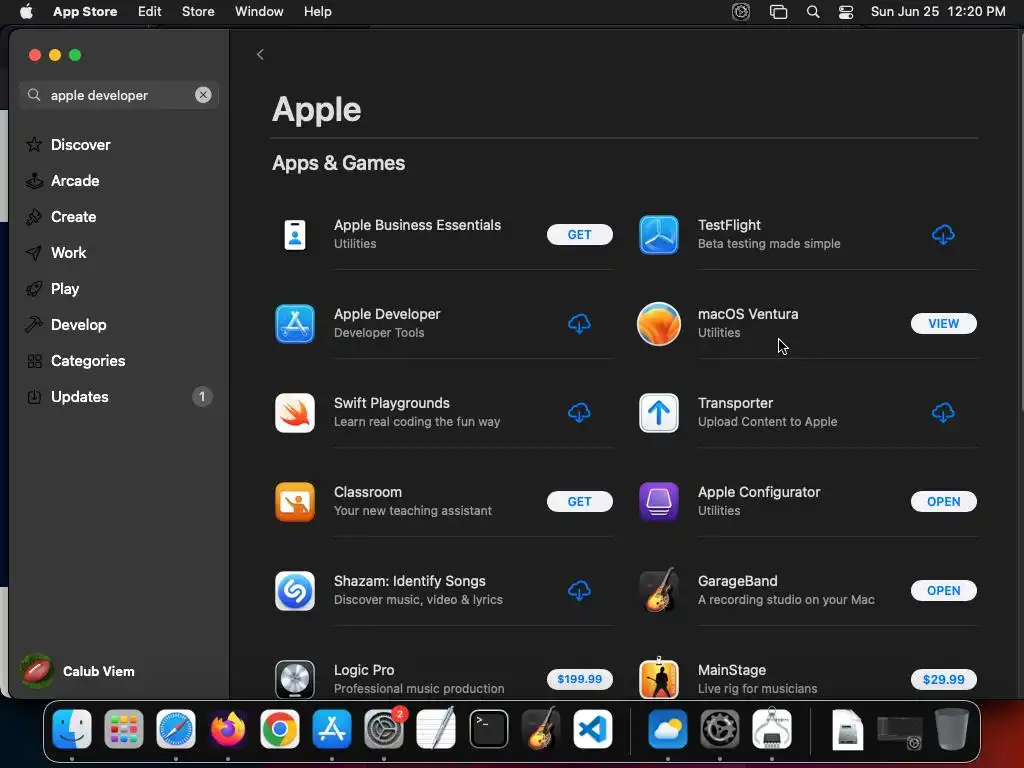Viewport: 1024px width, 768px height.
Task: Open Safari from the dock
Action: (176, 729)
